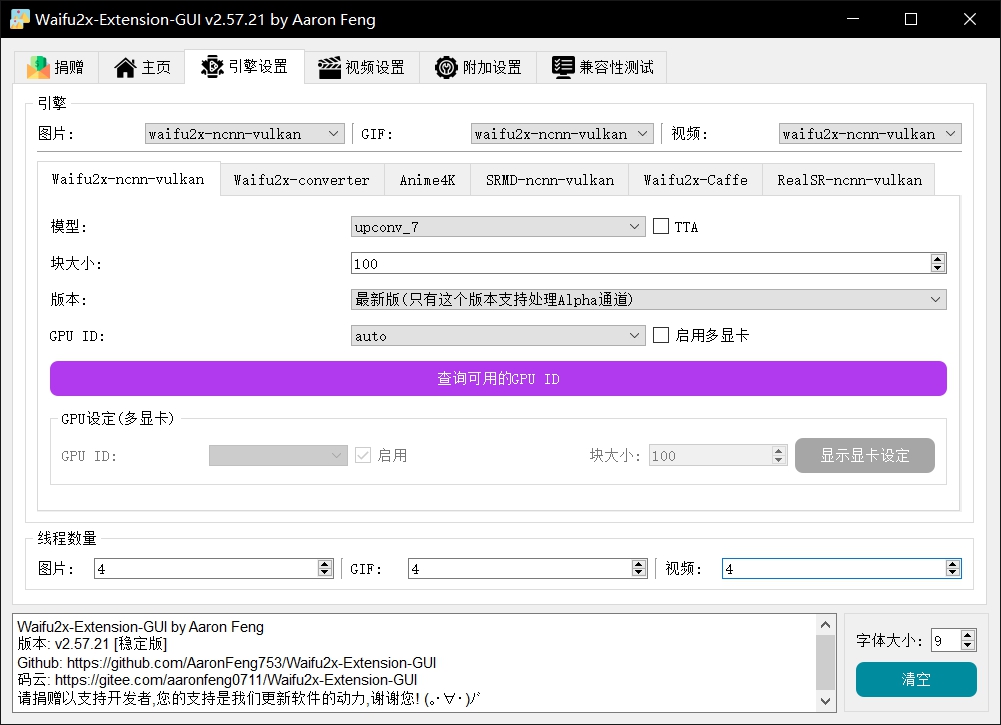Increase the 视频 thread count

point(952,564)
